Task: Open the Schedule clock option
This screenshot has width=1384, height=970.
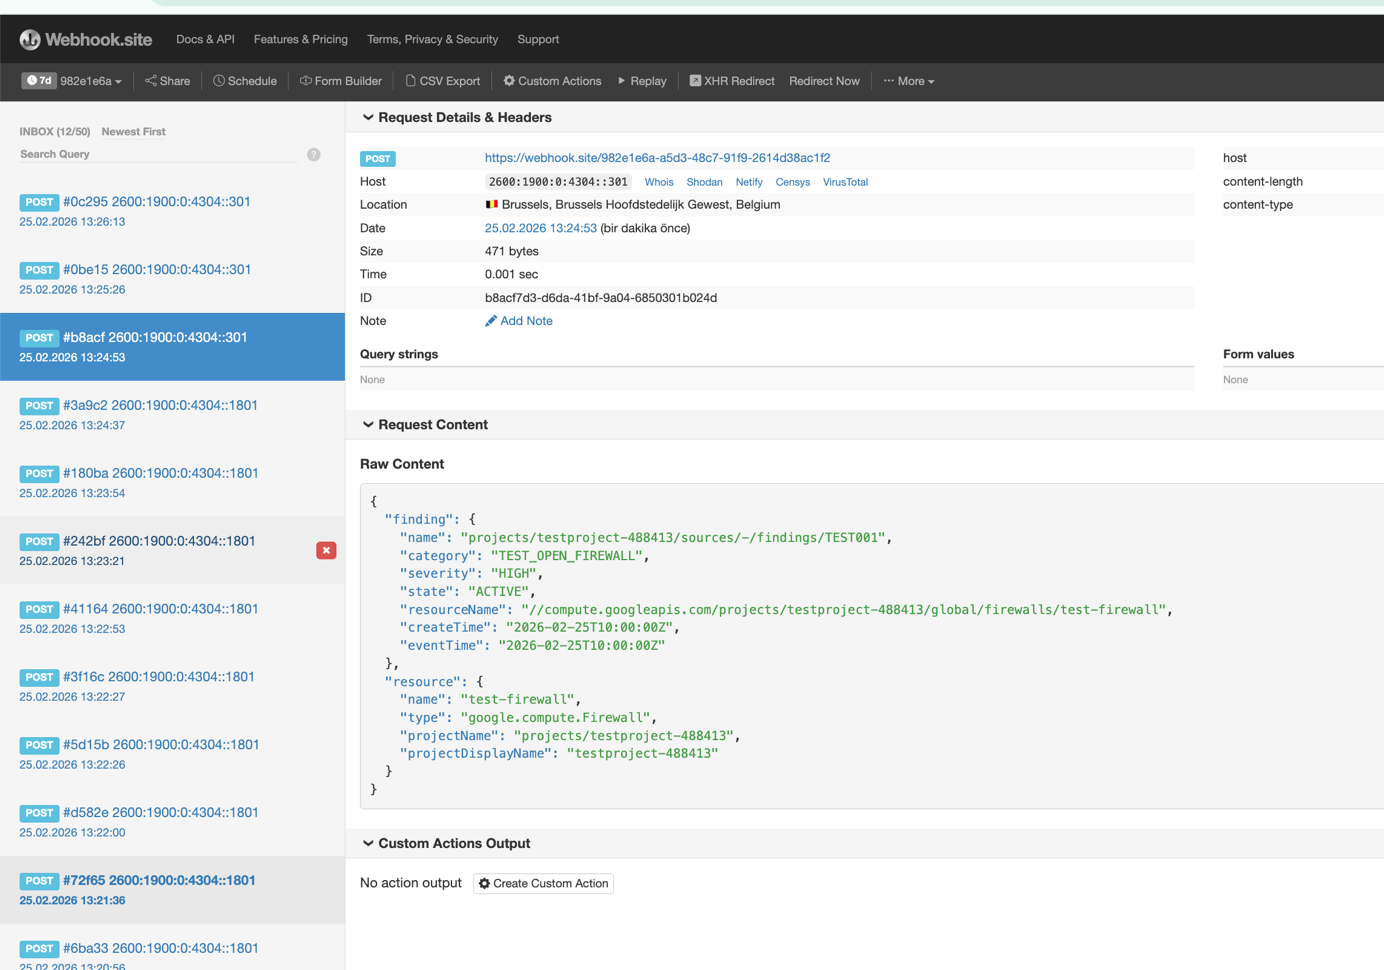Action: click(245, 81)
